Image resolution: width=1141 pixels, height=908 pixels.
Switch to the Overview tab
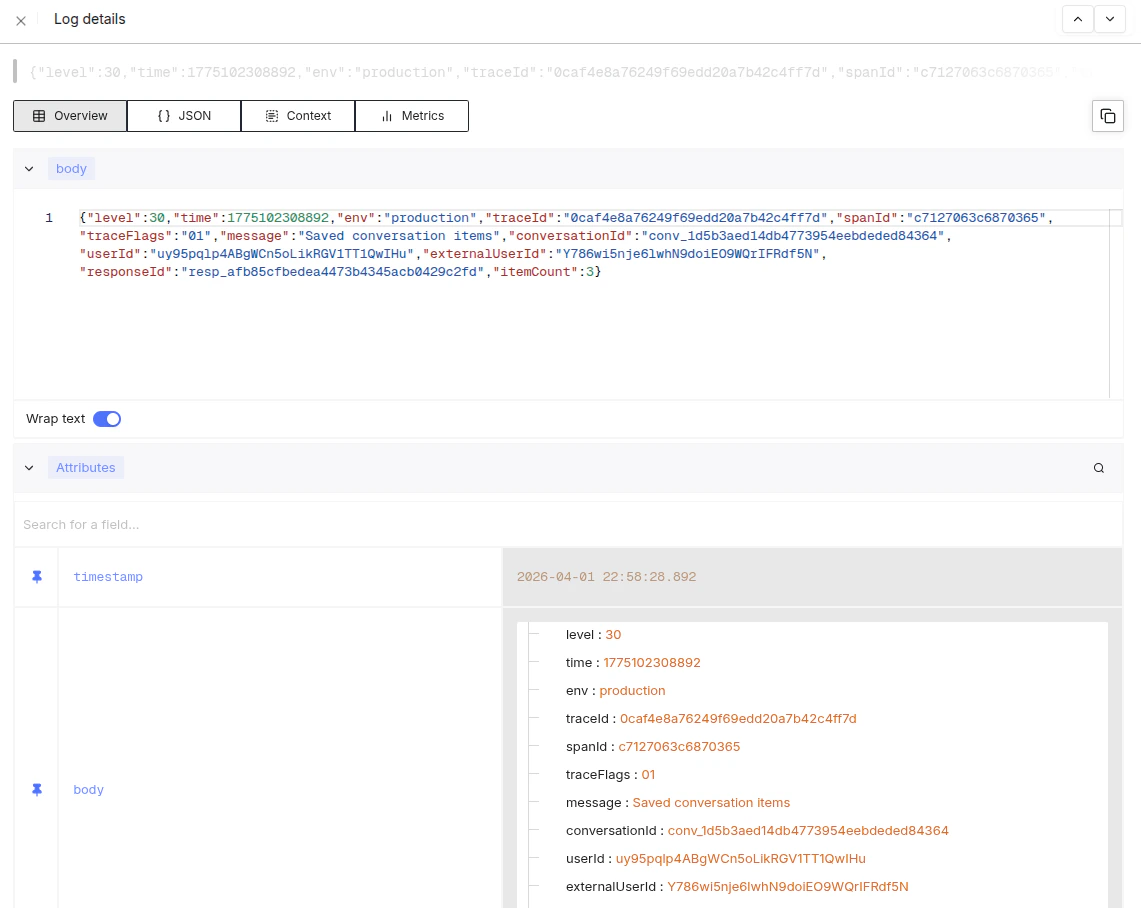(x=70, y=116)
